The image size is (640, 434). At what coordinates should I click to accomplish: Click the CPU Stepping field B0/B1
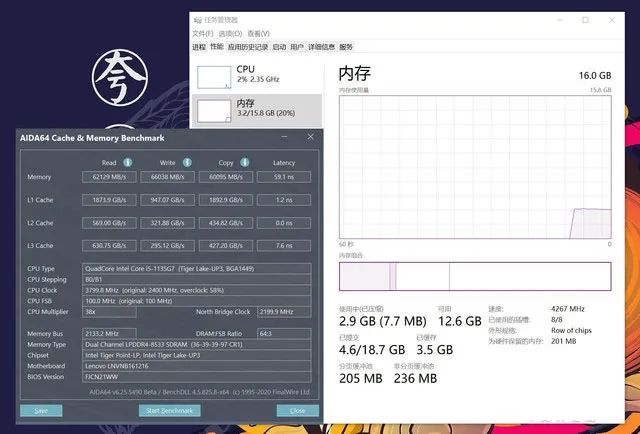pos(197,279)
